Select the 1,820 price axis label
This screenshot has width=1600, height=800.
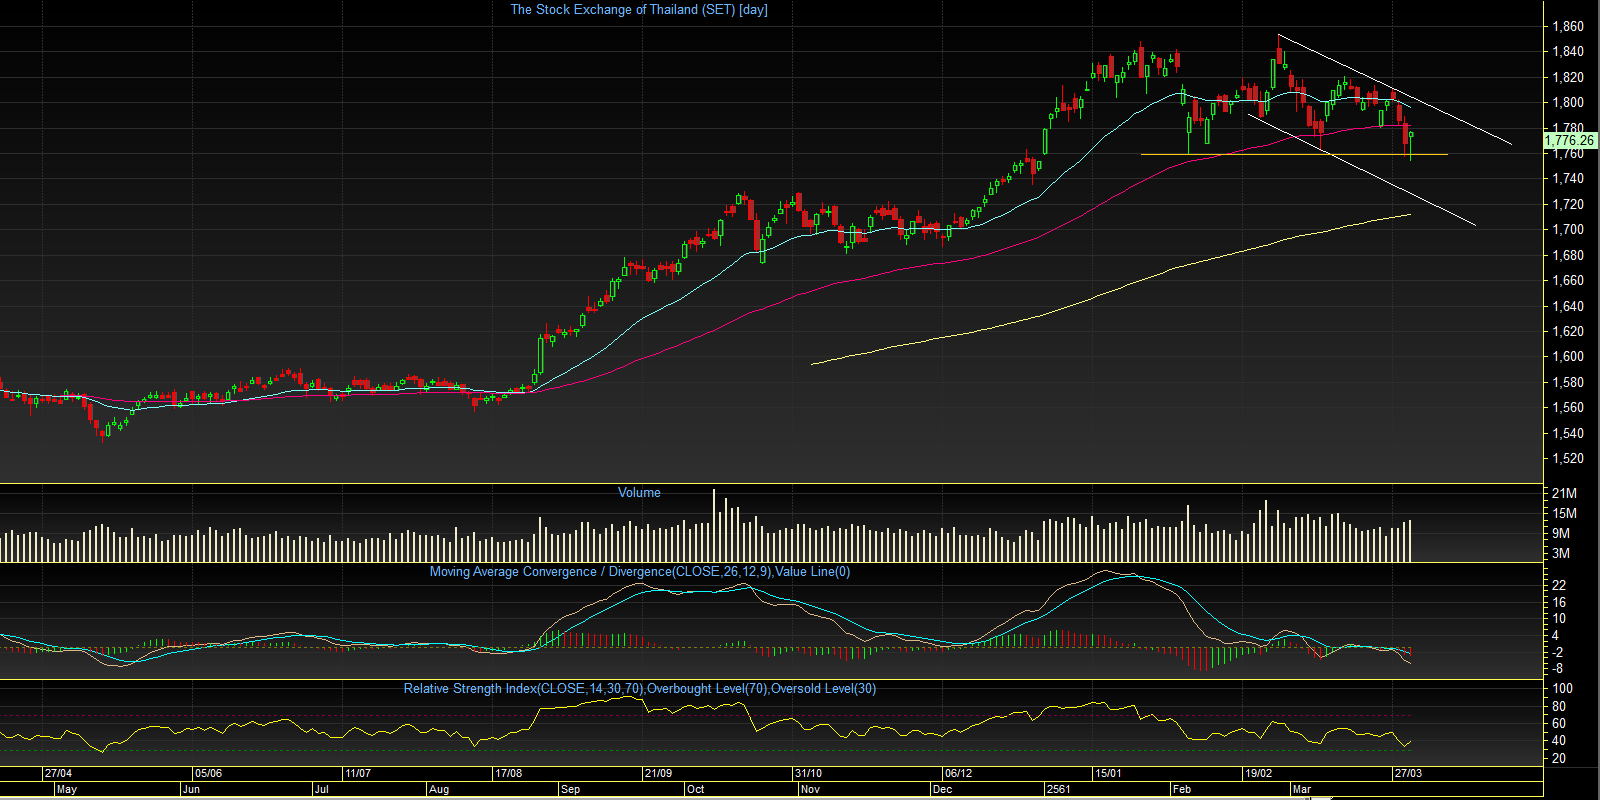[x=1567, y=77]
